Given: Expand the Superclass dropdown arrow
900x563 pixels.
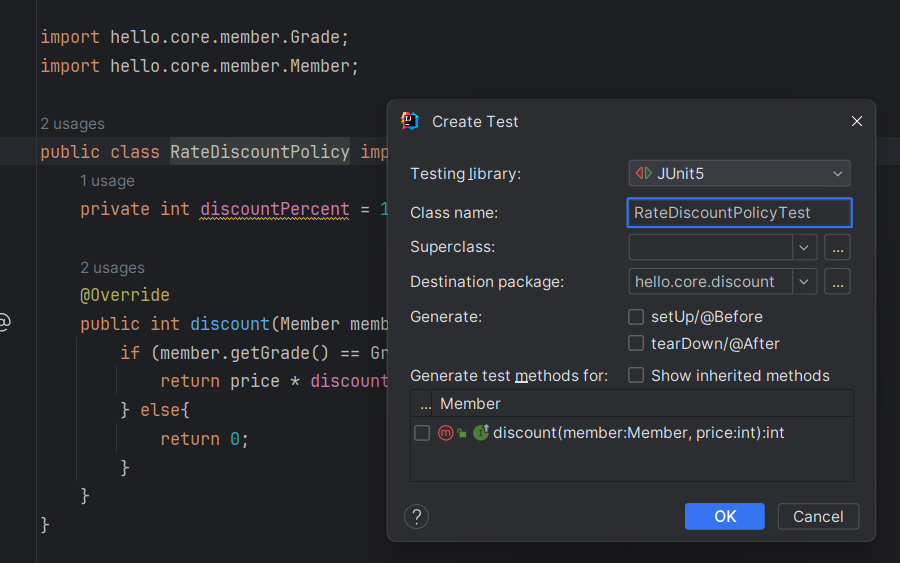Looking at the screenshot, I should point(805,247).
